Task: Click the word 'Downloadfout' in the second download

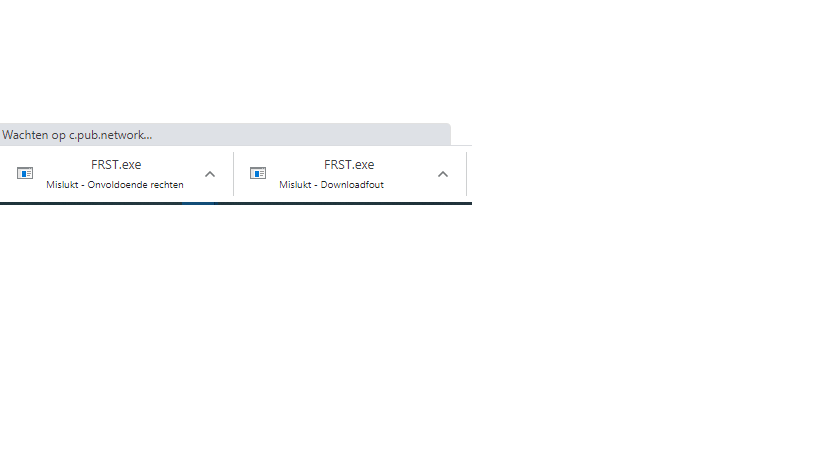Action: [x=352, y=185]
